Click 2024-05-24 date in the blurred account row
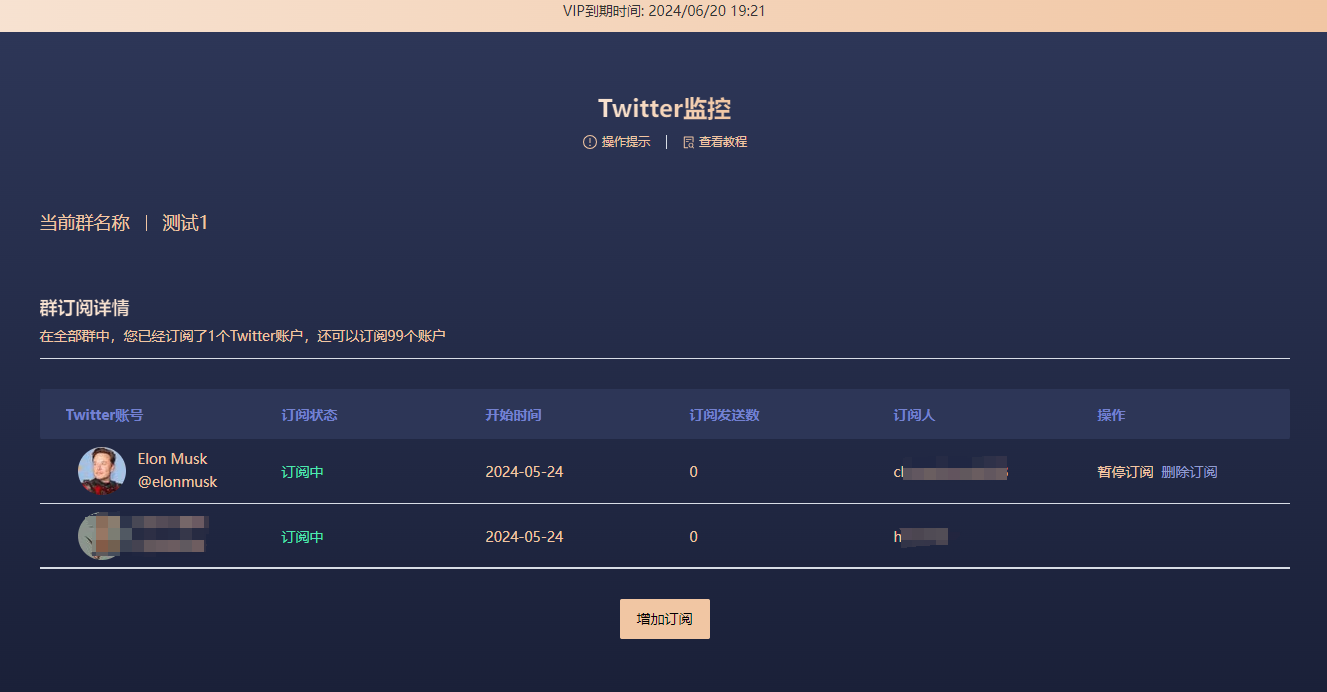 (x=525, y=537)
